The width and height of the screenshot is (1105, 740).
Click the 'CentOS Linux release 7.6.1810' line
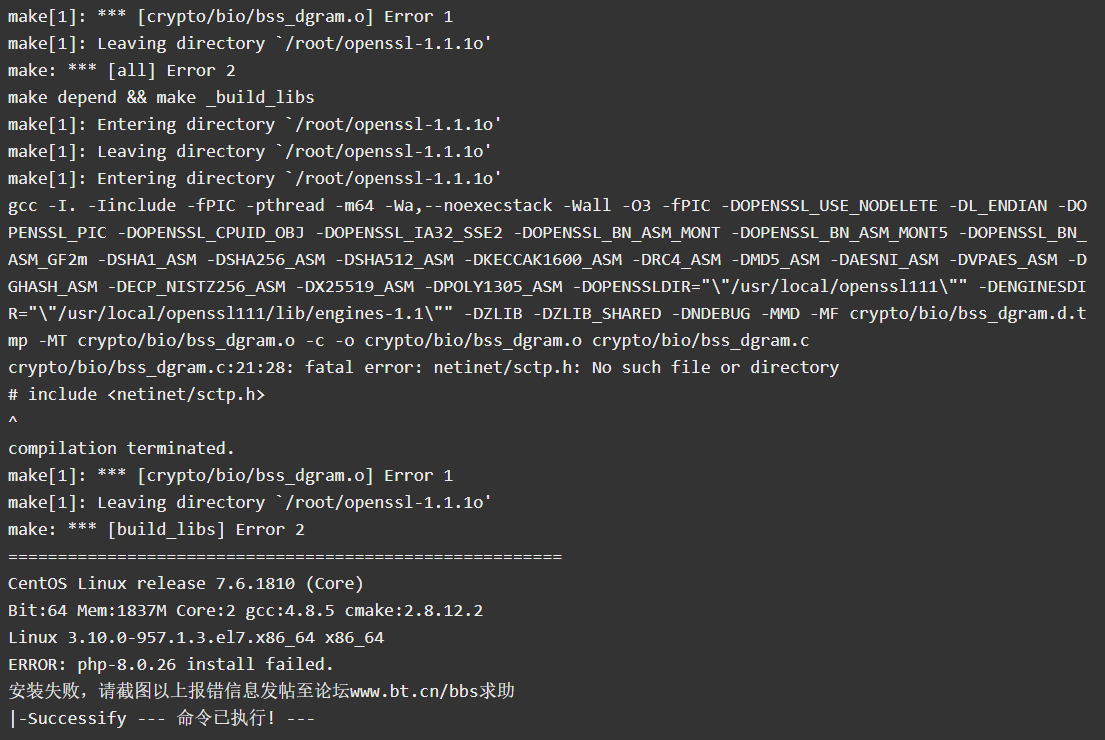pos(185,584)
